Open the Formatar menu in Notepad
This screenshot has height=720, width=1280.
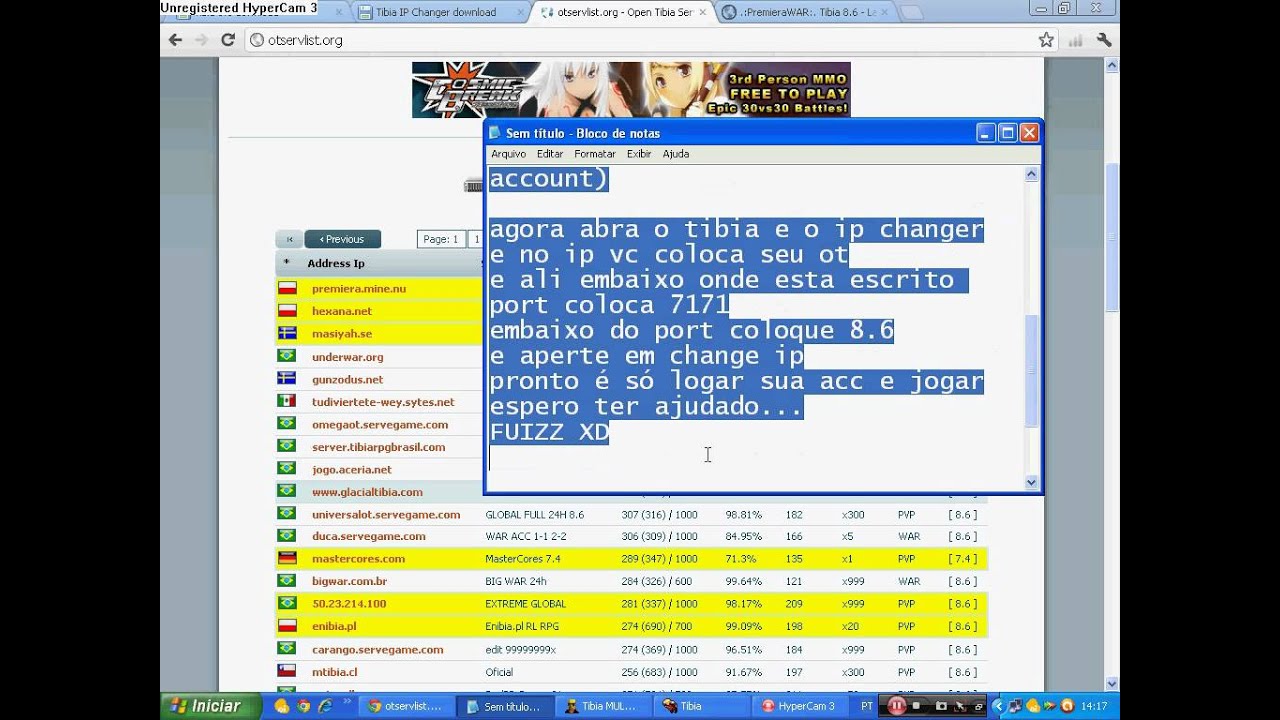595,154
